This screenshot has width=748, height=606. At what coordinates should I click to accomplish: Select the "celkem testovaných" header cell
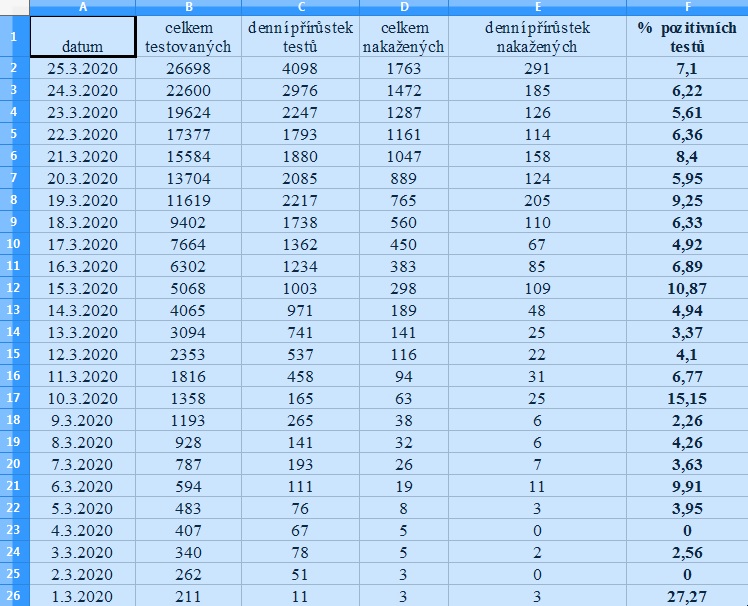188,37
